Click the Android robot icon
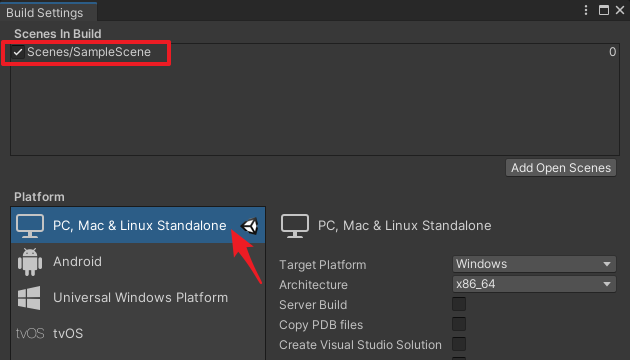The image size is (630, 360). pyautogui.click(x=30, y=262)
